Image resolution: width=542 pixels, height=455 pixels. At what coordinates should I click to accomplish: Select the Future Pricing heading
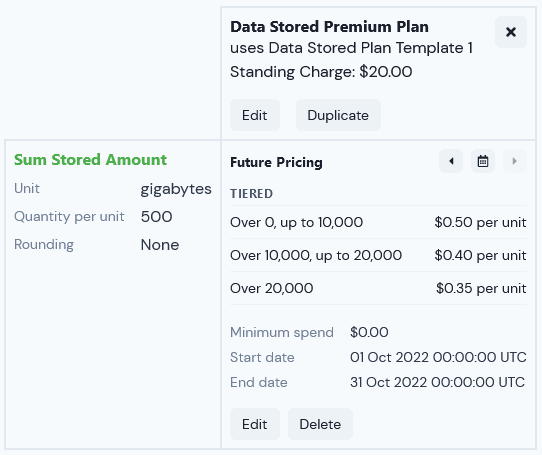[x=276, y=162]
